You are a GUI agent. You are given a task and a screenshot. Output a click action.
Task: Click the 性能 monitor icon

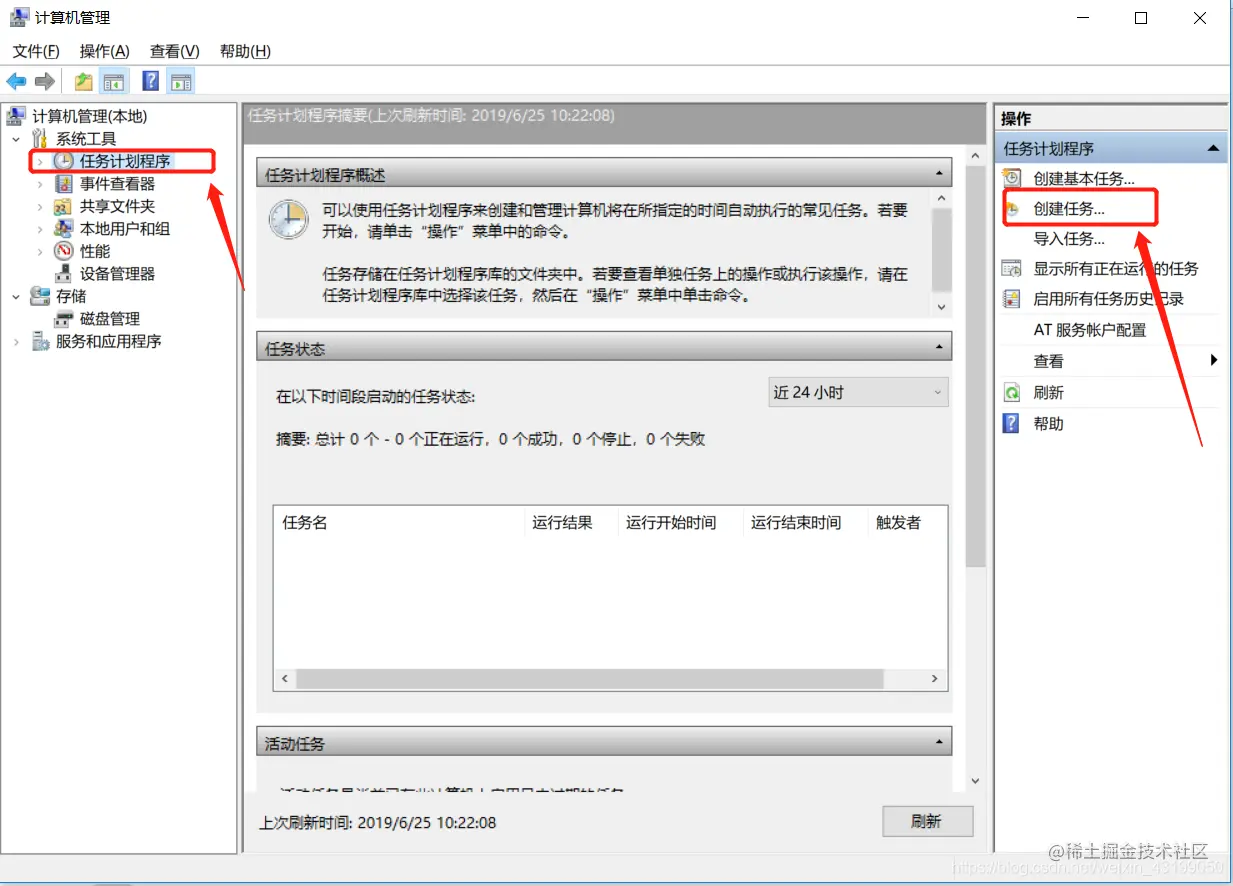63,251
